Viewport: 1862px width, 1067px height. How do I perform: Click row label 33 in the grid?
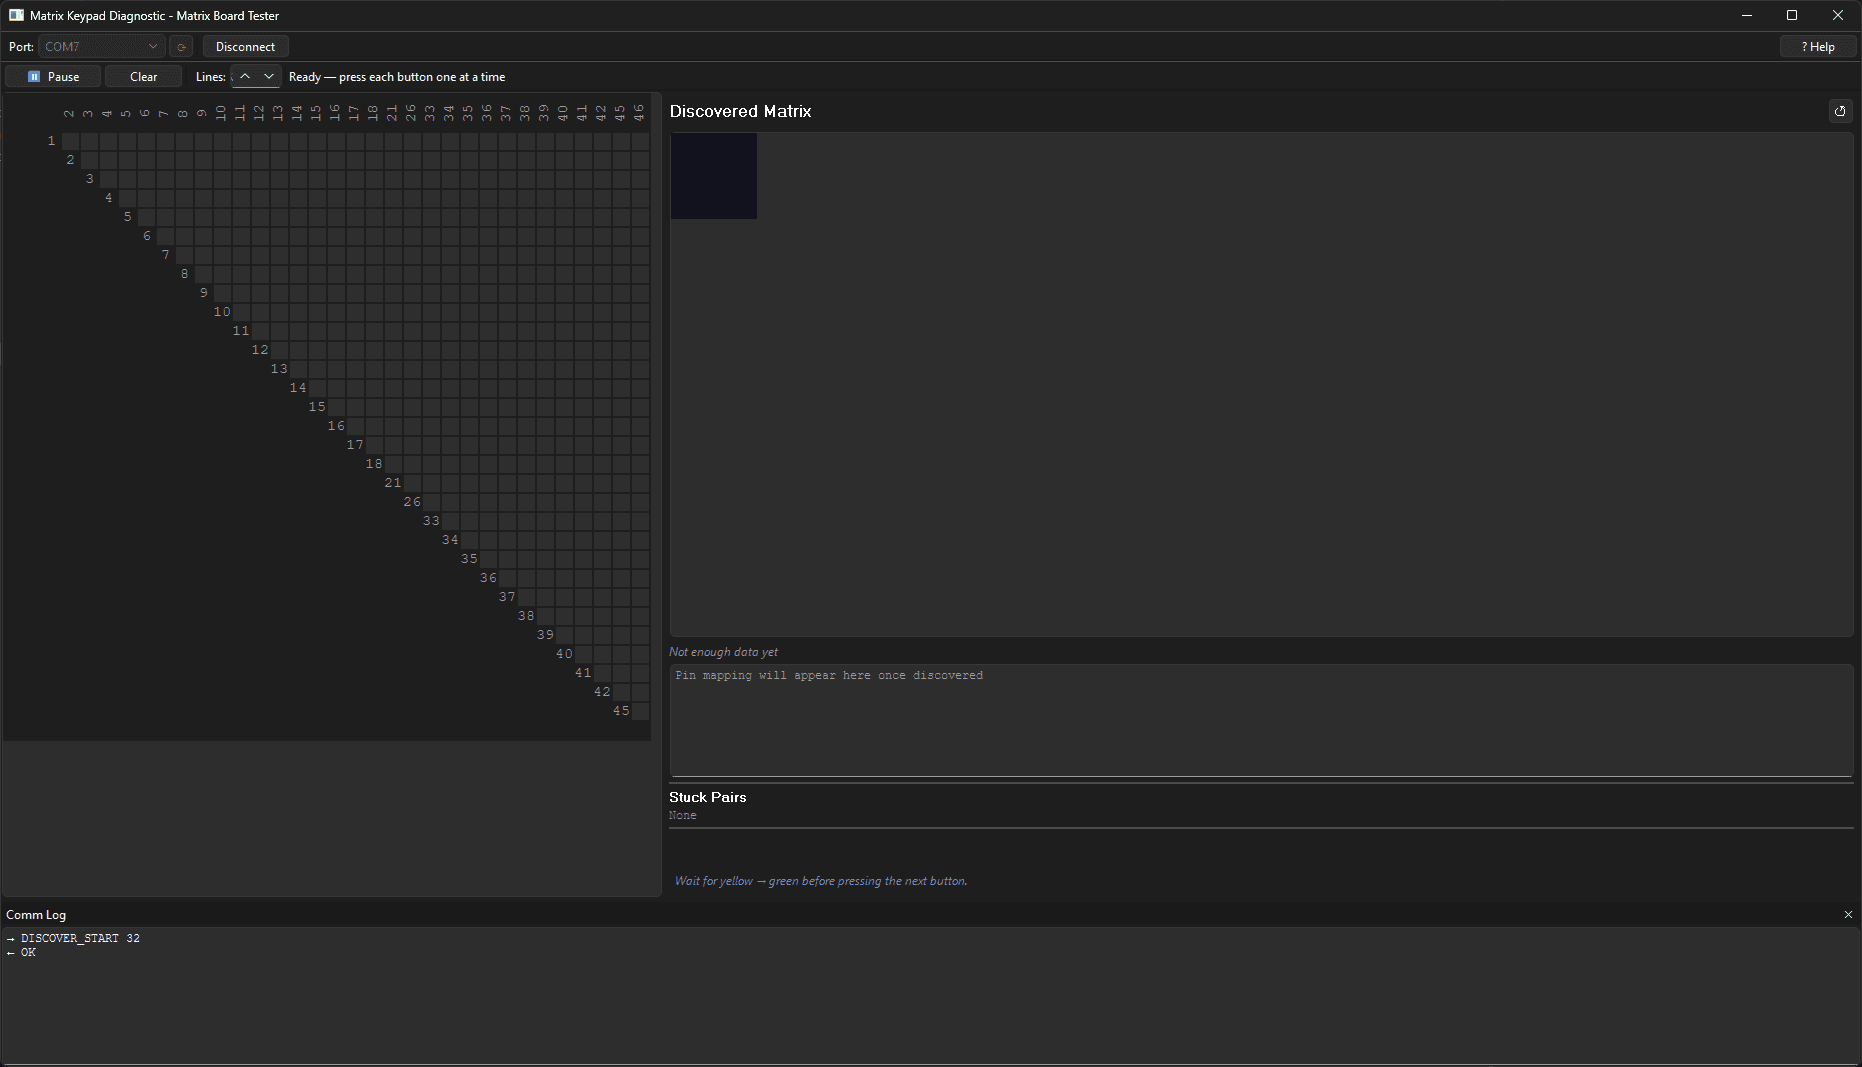[x=431, y=521]
